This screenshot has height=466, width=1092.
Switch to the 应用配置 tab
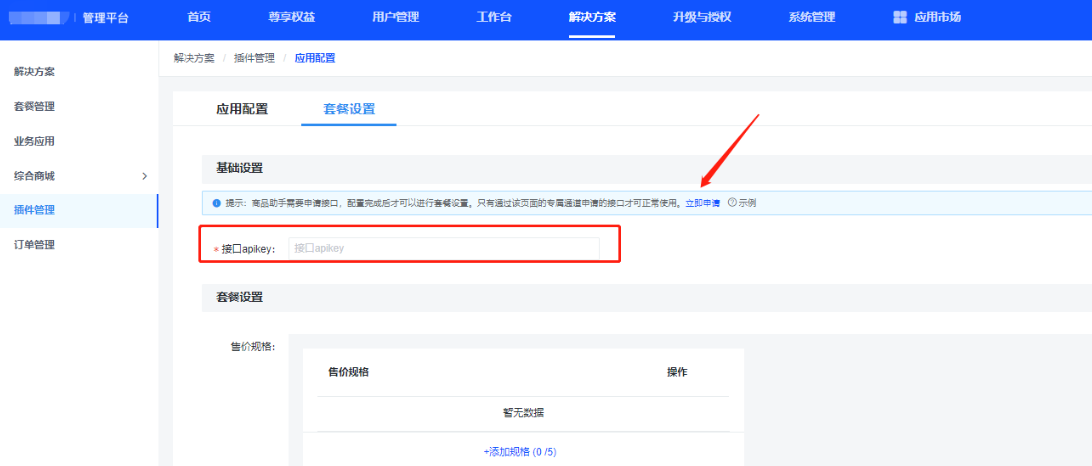242,109
